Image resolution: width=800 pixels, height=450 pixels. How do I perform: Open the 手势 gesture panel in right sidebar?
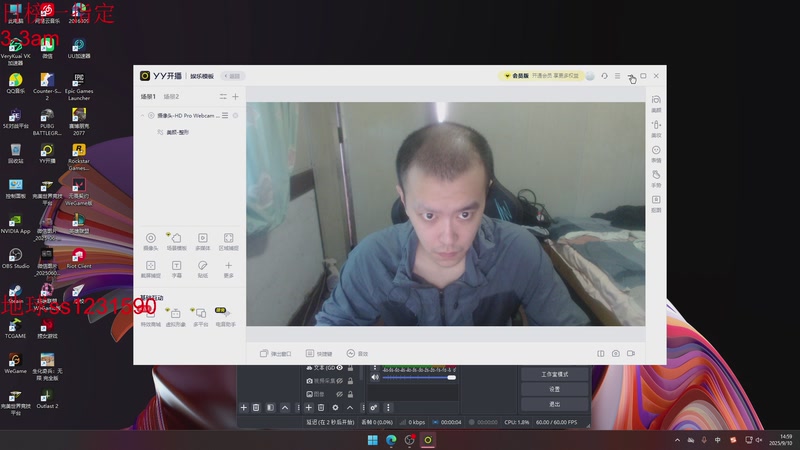pyautogui.click(x=656, y=179)
